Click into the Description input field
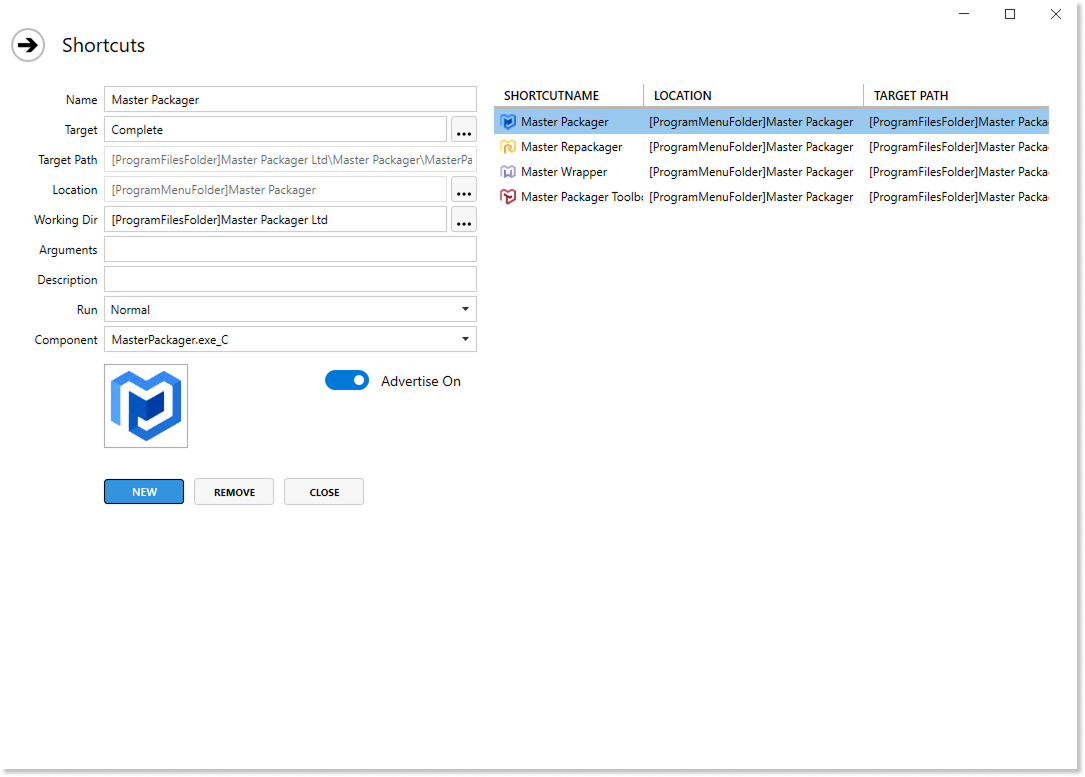This screenshot has height=777, width=1085. [290, 280]
